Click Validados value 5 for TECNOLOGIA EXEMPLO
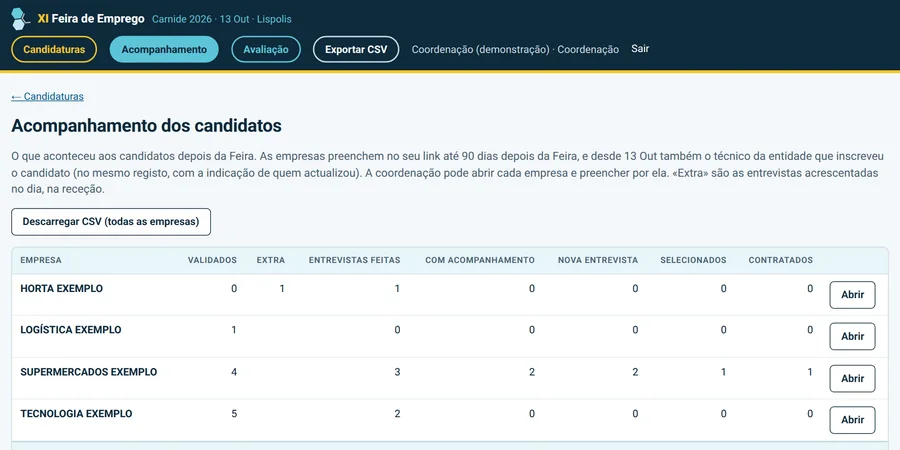Viewport: 900px width, 450px height. pyautogui.click(x=234, y=414)
